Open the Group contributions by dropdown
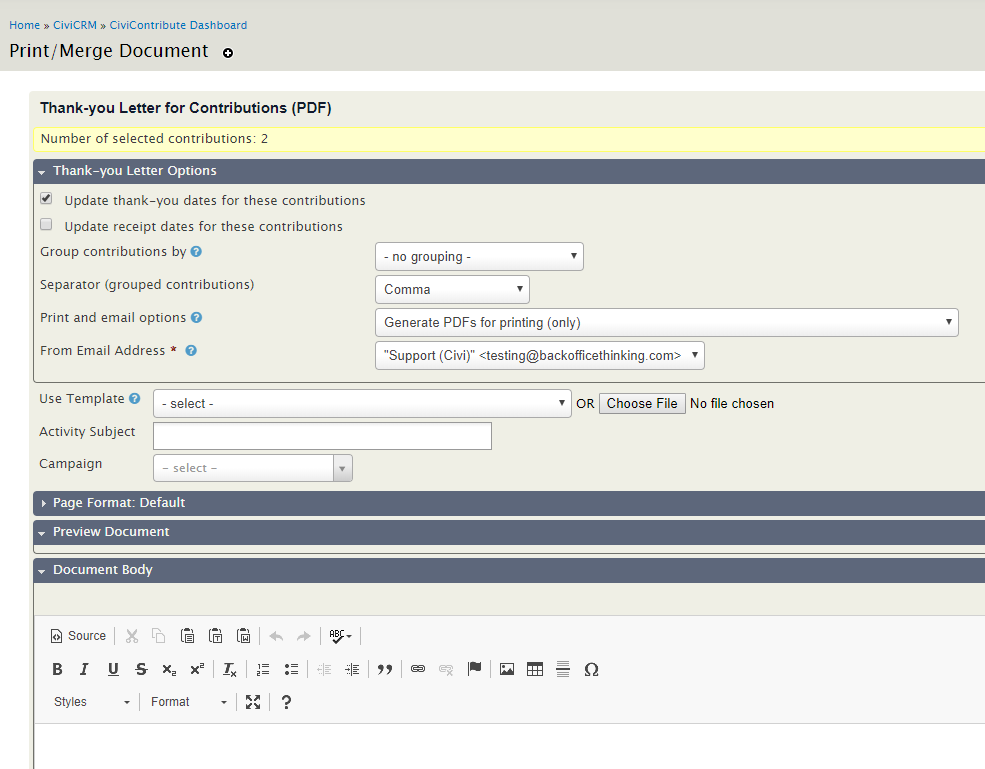 coord(479,257)
